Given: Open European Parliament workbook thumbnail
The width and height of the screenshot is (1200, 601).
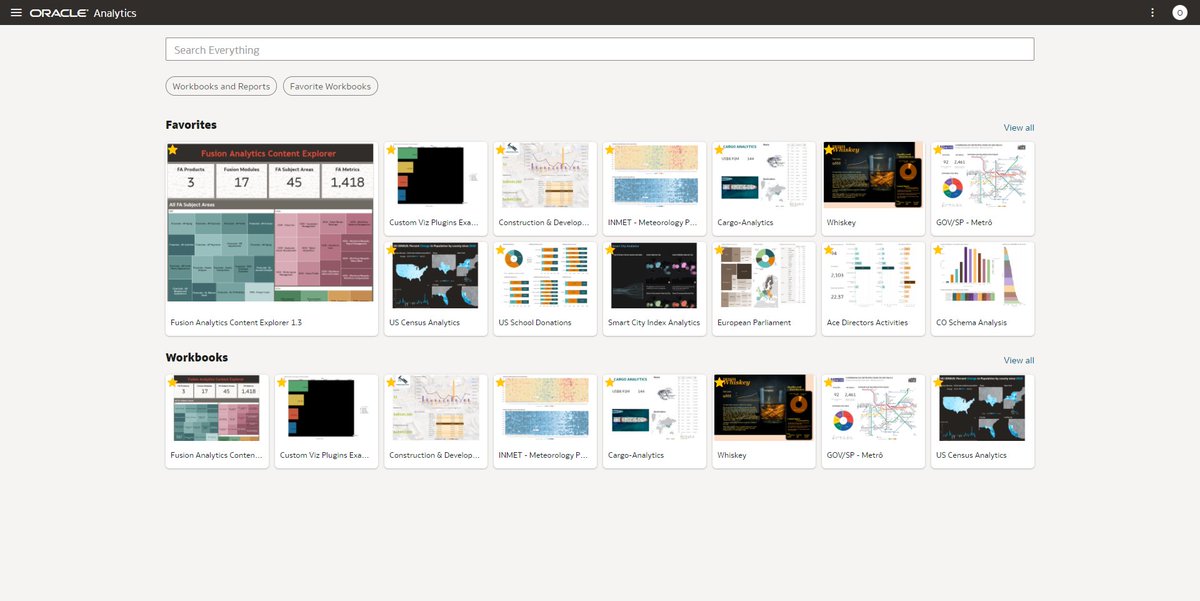Looking at the screenshot, I should (764, 275).
